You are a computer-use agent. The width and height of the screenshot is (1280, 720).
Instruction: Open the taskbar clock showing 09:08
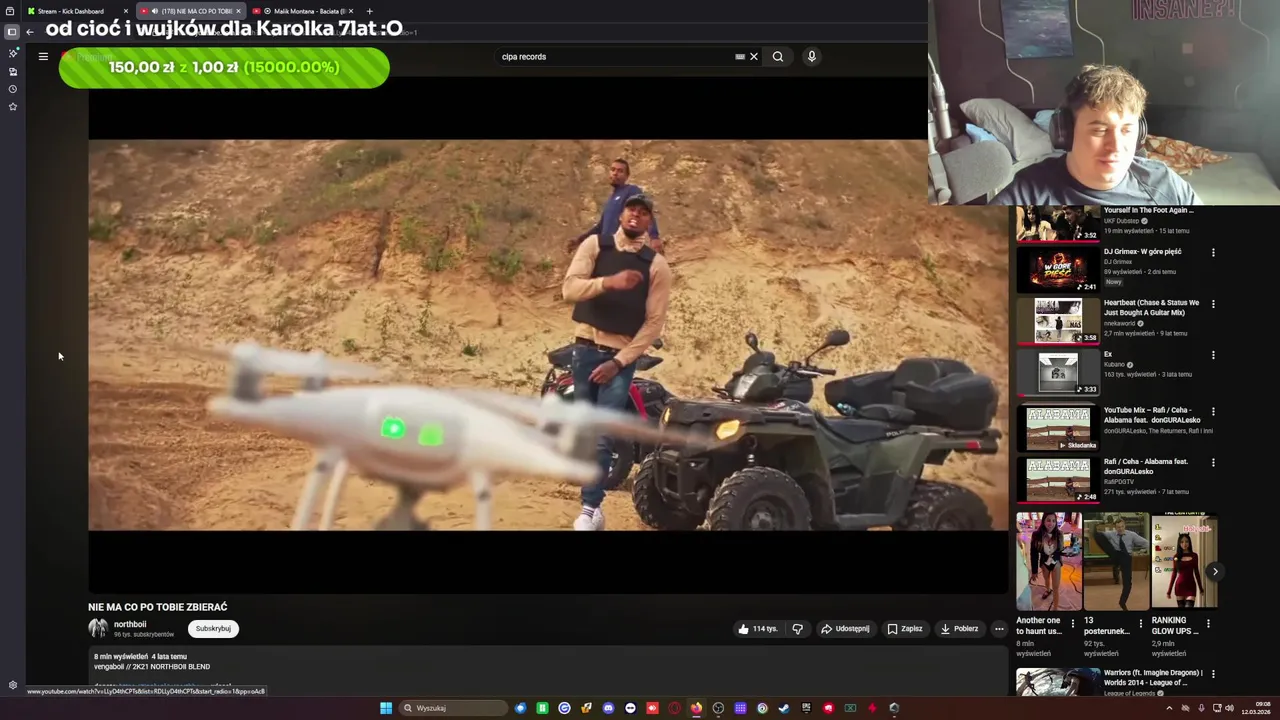click(1255, 708)
